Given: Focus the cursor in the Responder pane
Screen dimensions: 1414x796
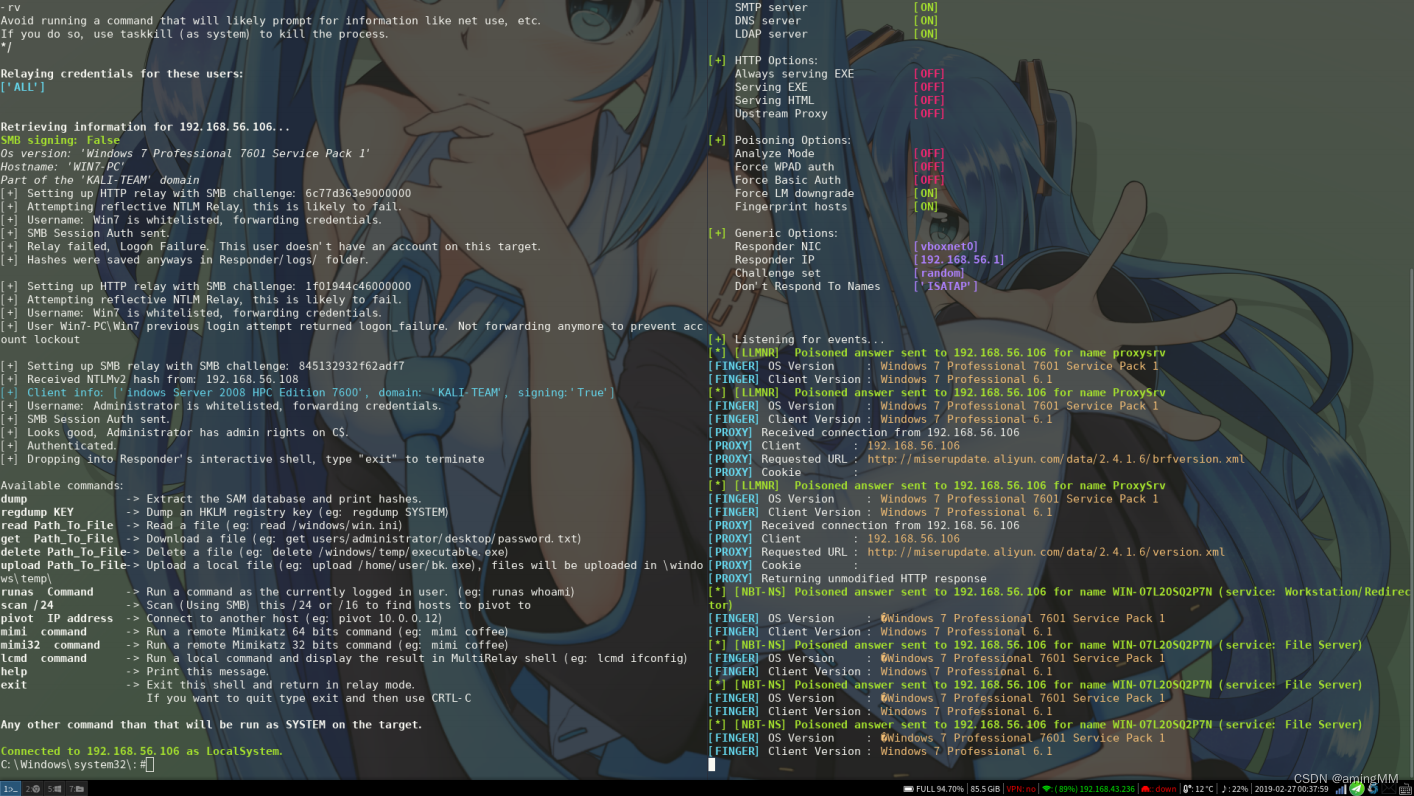Looking at the screenshot, I should [712, 764].
